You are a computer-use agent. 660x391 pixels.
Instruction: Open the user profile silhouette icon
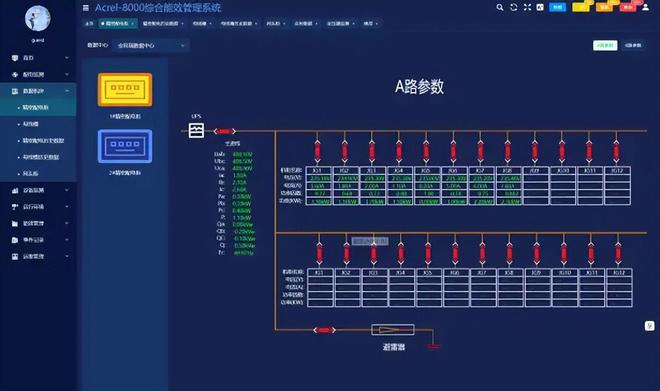click(645, 7)
